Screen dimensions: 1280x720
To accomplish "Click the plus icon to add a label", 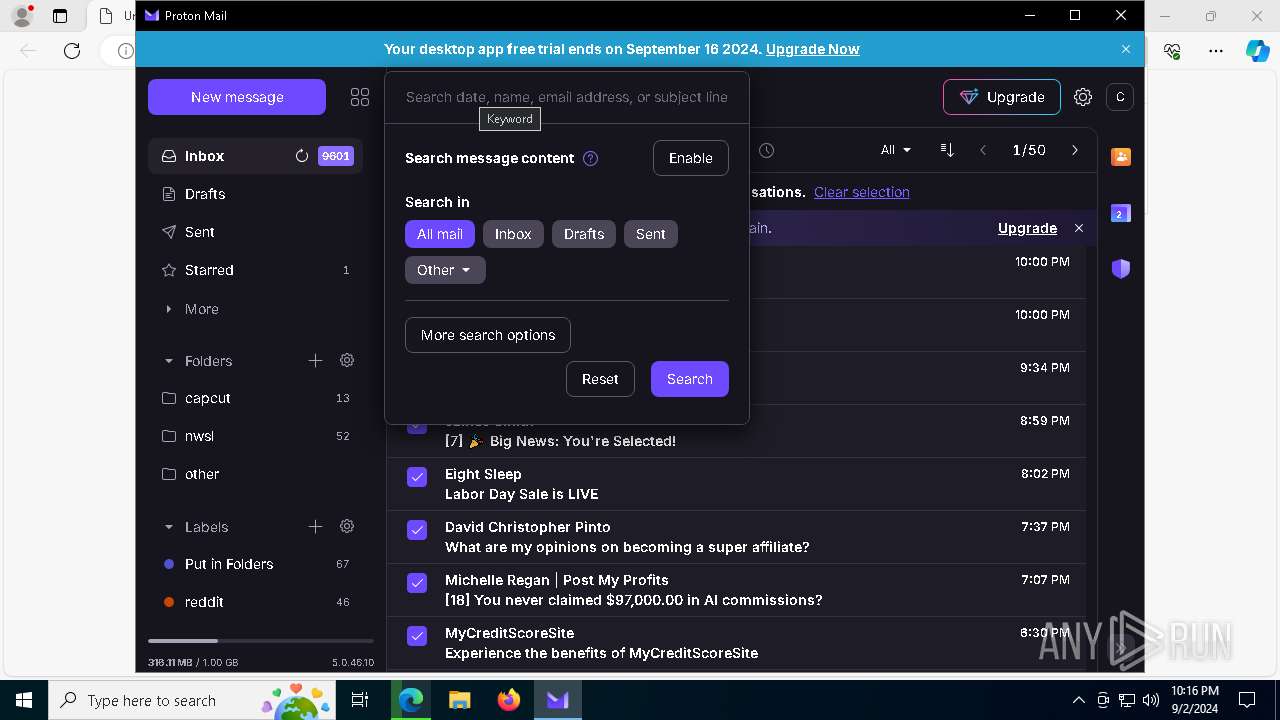I will point(315,526).
